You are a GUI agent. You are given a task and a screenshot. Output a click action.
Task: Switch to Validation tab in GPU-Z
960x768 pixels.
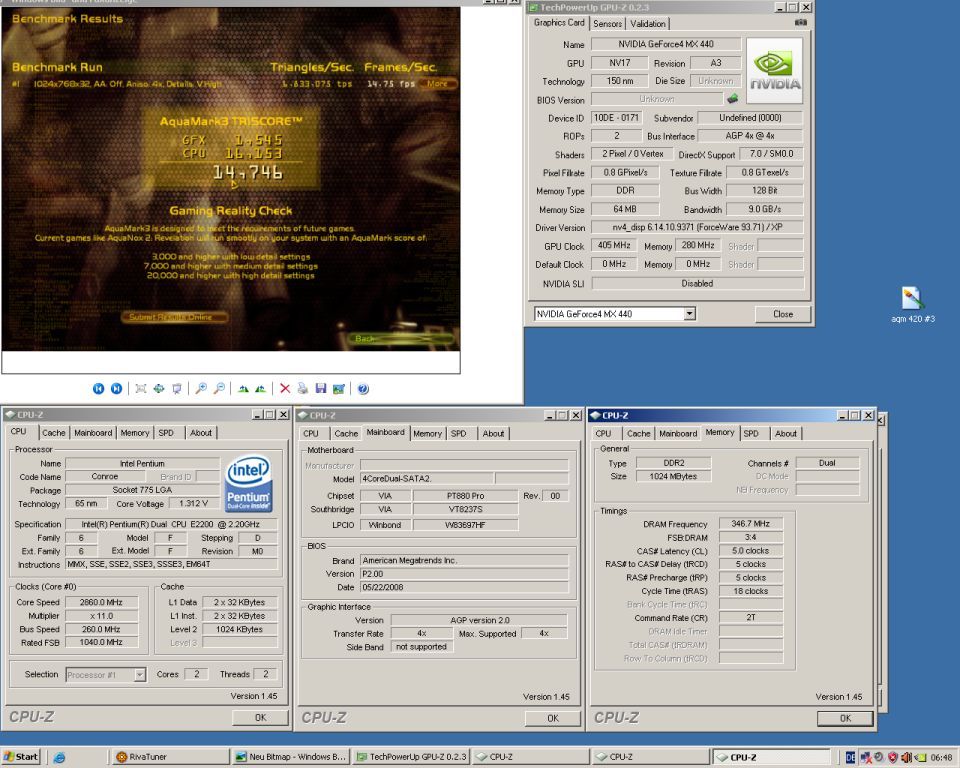point(648,24)
